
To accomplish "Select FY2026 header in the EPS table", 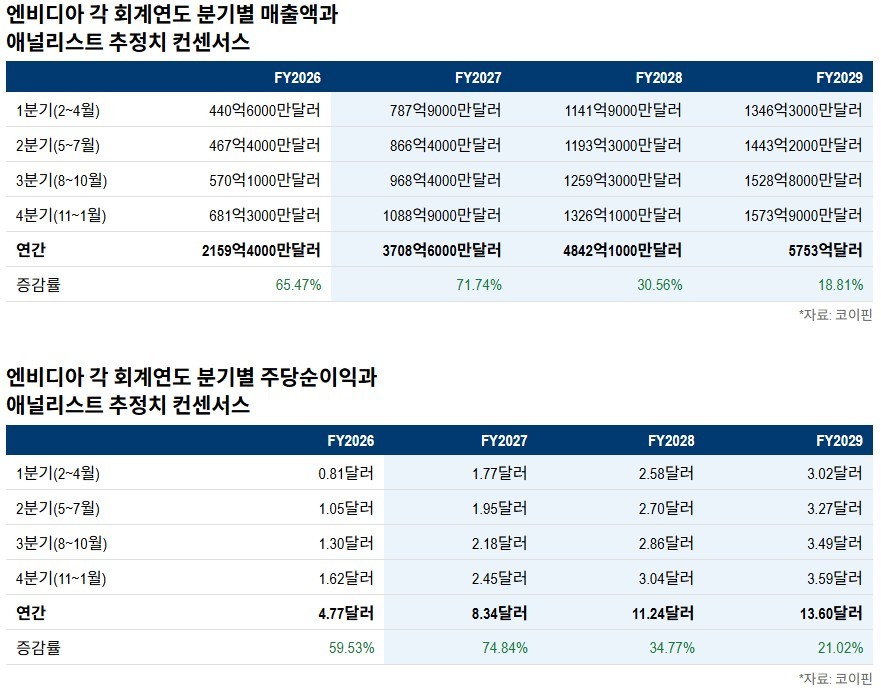I will [x=351, y=440].
